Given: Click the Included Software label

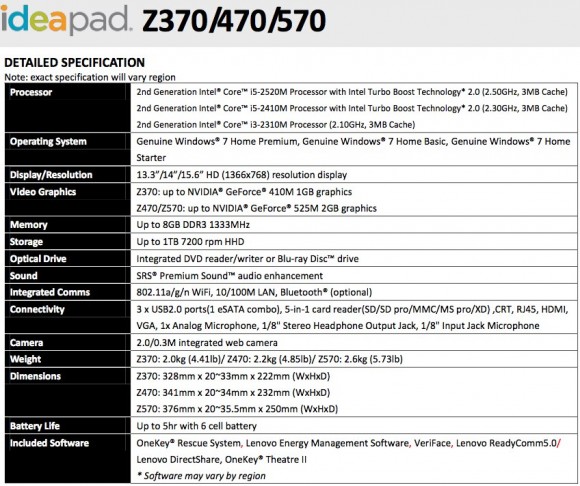Looking at the screenshot, I should click(49, 443).
